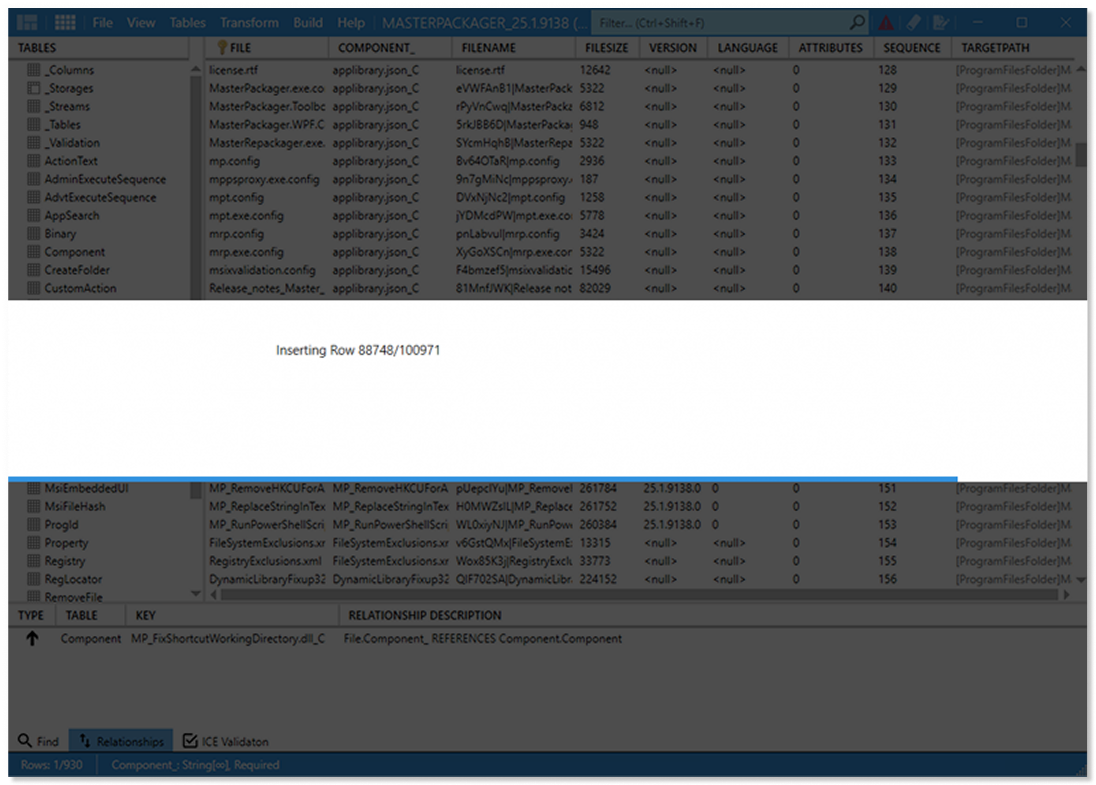Screen dimensions: 1096x785
Task: Select the Registry table in list
Action: click(65, 561)
